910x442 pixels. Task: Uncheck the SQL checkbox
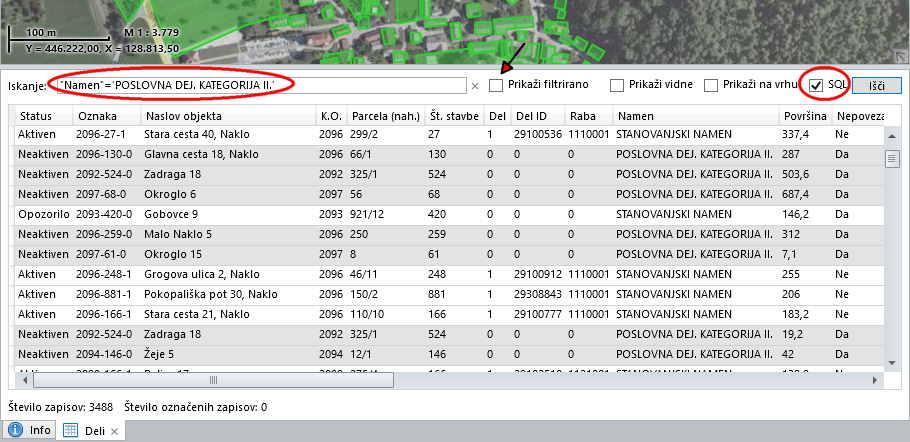(817, 86)
